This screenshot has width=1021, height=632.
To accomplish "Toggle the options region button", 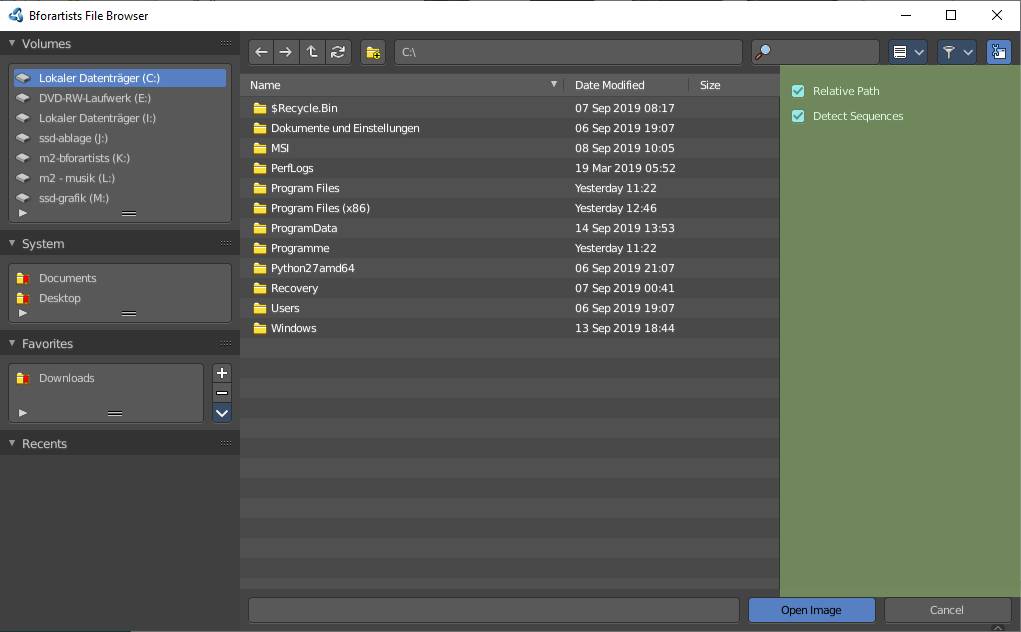I will pos(998,52).
